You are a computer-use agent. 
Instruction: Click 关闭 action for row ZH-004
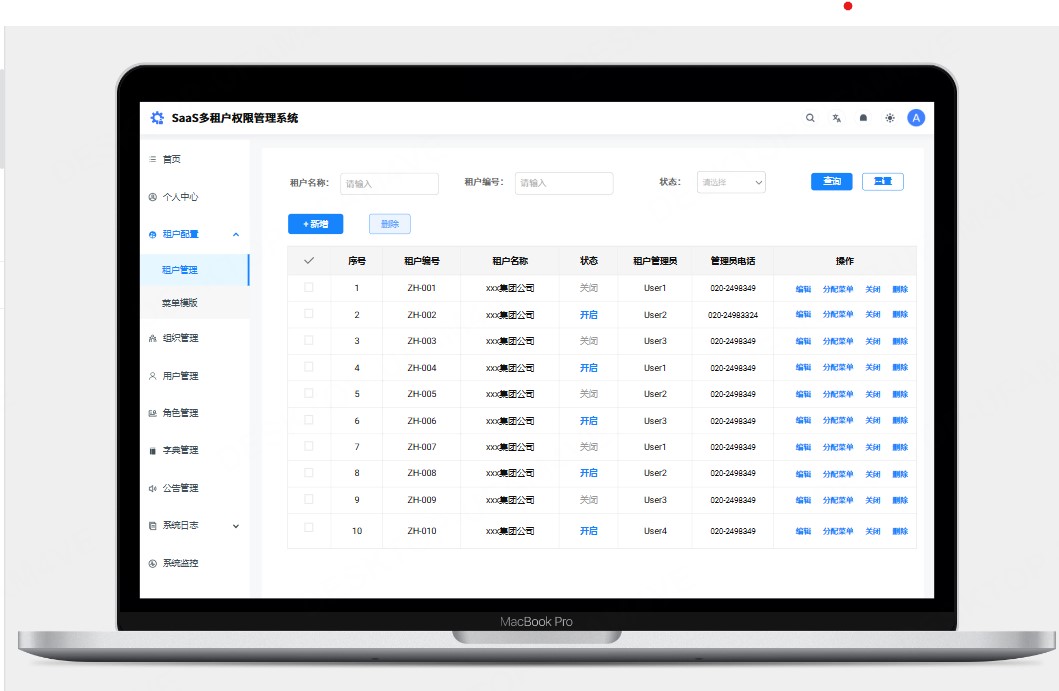click(x=873, y=367)
